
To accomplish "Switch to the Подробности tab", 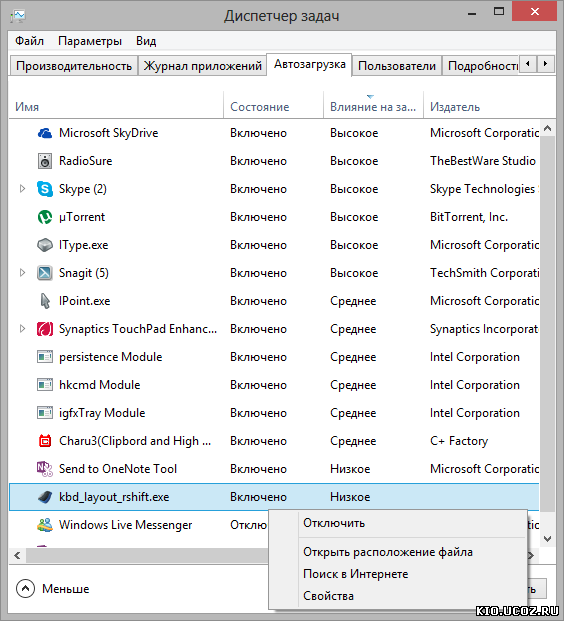I will (x=480, y=66).
